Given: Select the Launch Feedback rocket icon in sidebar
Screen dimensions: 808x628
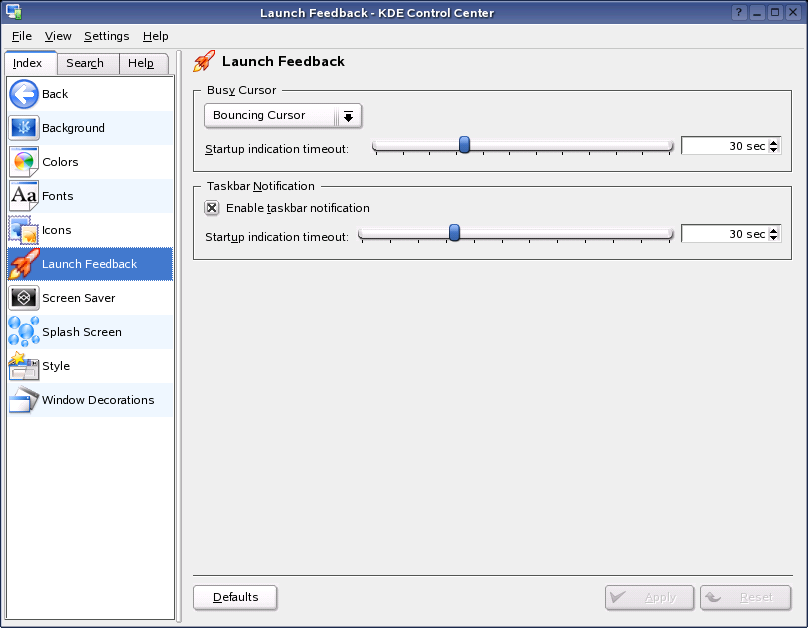Looking at the screenshot, I should (24, 264).
